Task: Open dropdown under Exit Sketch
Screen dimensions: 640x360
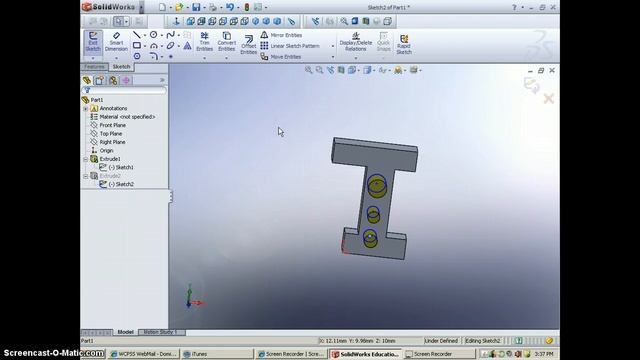Action: coord(93,58)
